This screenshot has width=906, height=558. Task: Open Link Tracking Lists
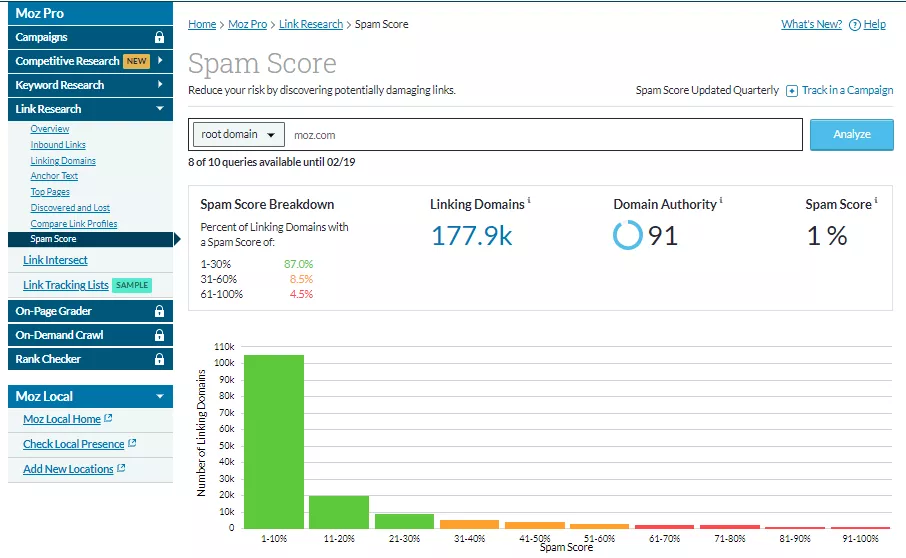pos(66,285)
